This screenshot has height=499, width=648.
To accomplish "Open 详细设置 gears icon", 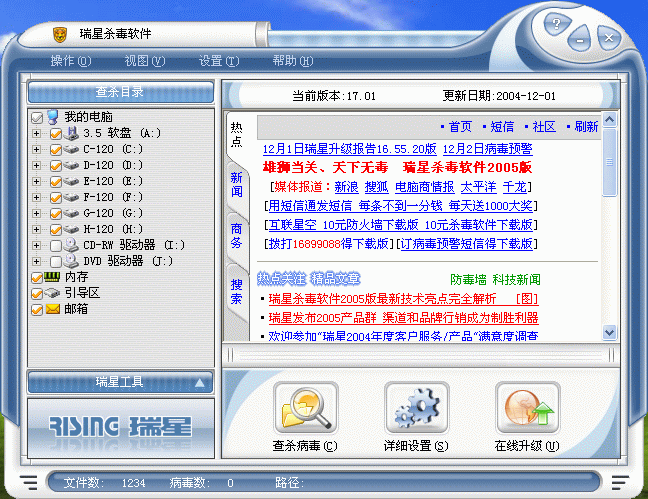I will click(x=417, y=407).
